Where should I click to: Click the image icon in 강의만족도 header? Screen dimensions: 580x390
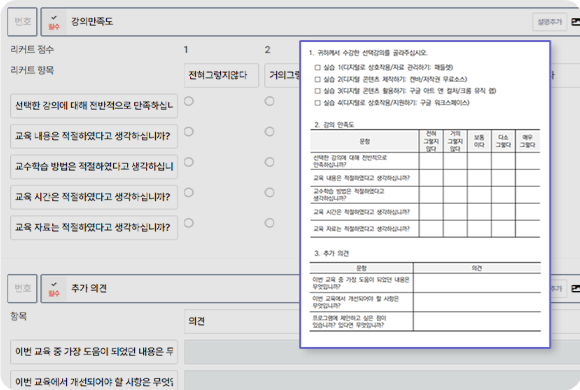coord(576,22)
